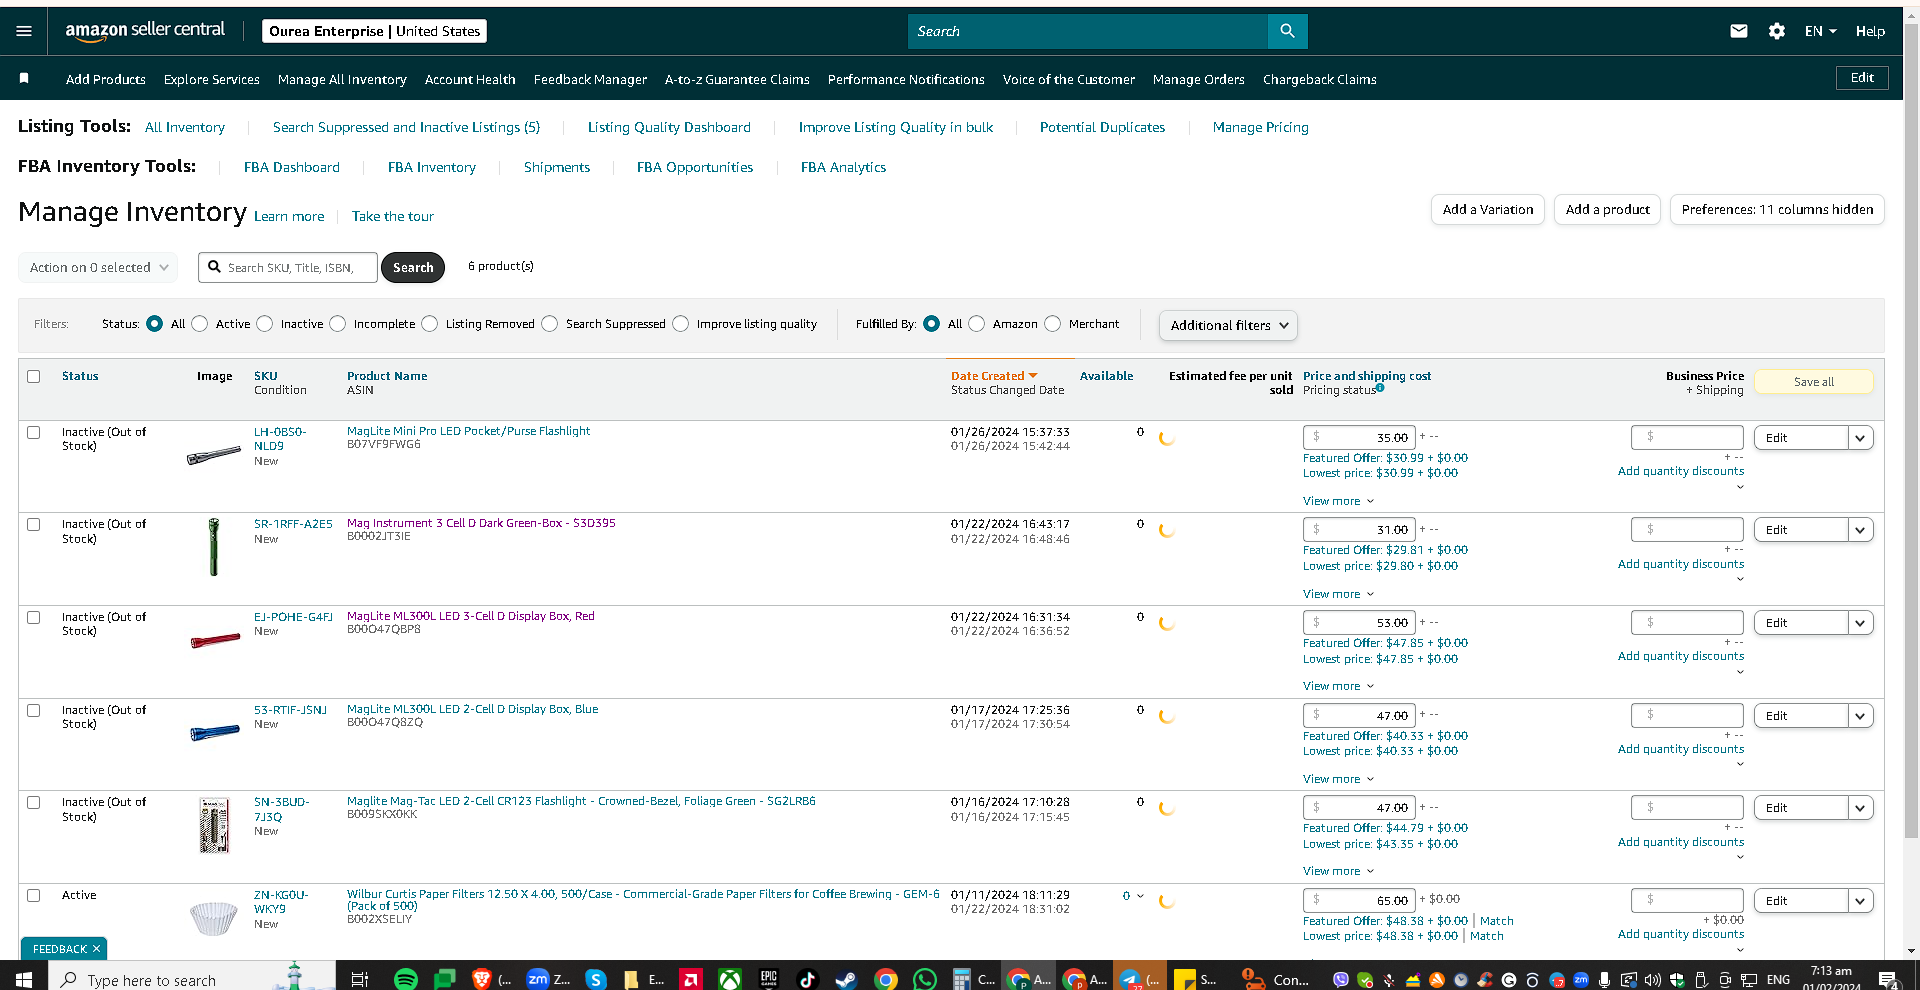Select the Active status radio button
This screenshot has height=990, width=1920.
coord(200,324)
